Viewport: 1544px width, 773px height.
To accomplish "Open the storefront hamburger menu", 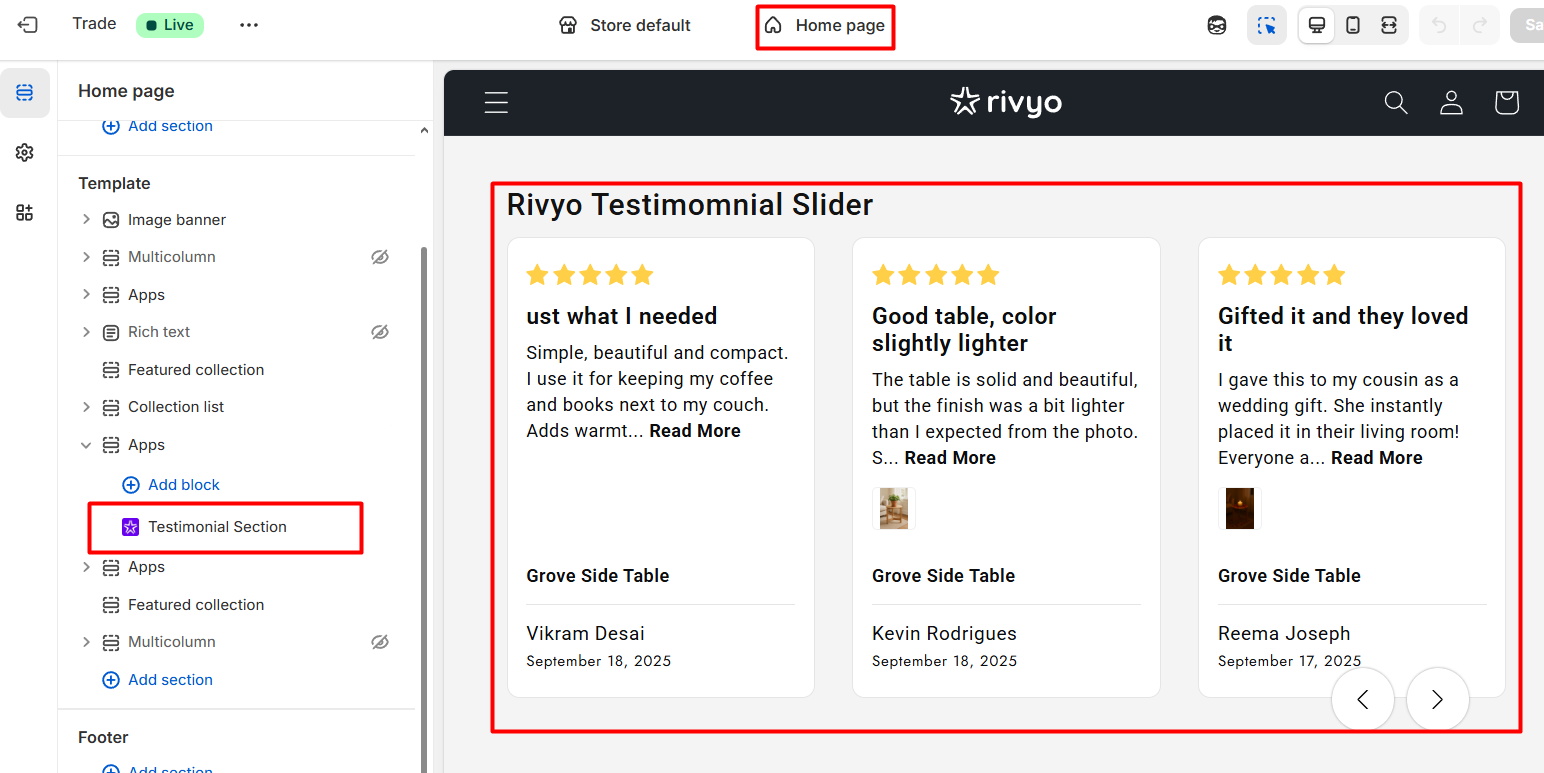I will pyautogui.click(x=496, y=103).
